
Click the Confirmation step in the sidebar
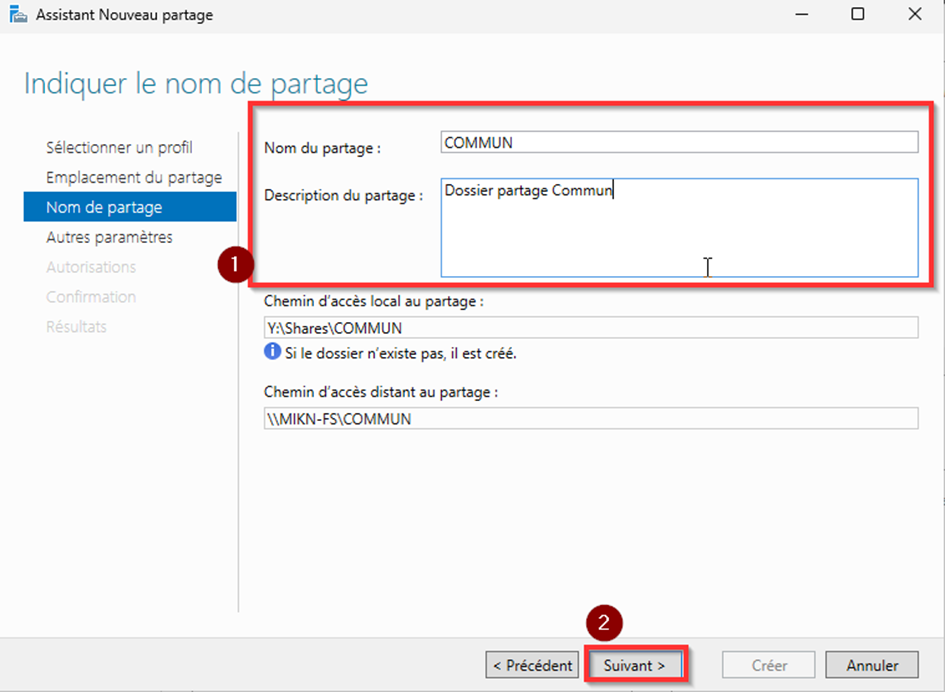91,297
